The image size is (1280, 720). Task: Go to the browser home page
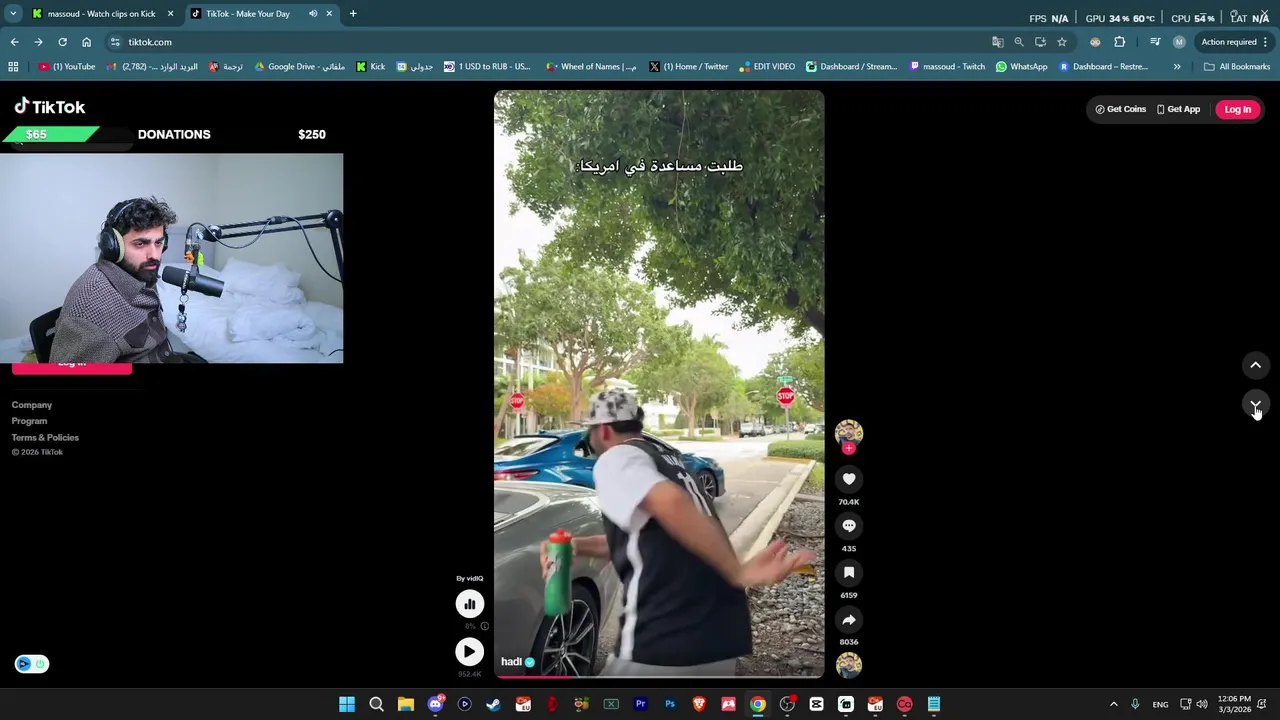(86, 42)
